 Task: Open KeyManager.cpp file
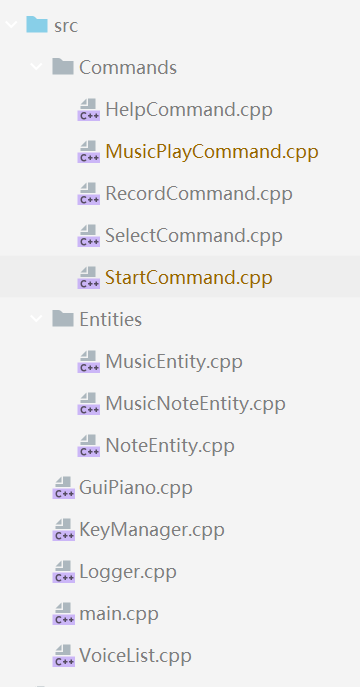pyautogui.click(x=152, y=530)
